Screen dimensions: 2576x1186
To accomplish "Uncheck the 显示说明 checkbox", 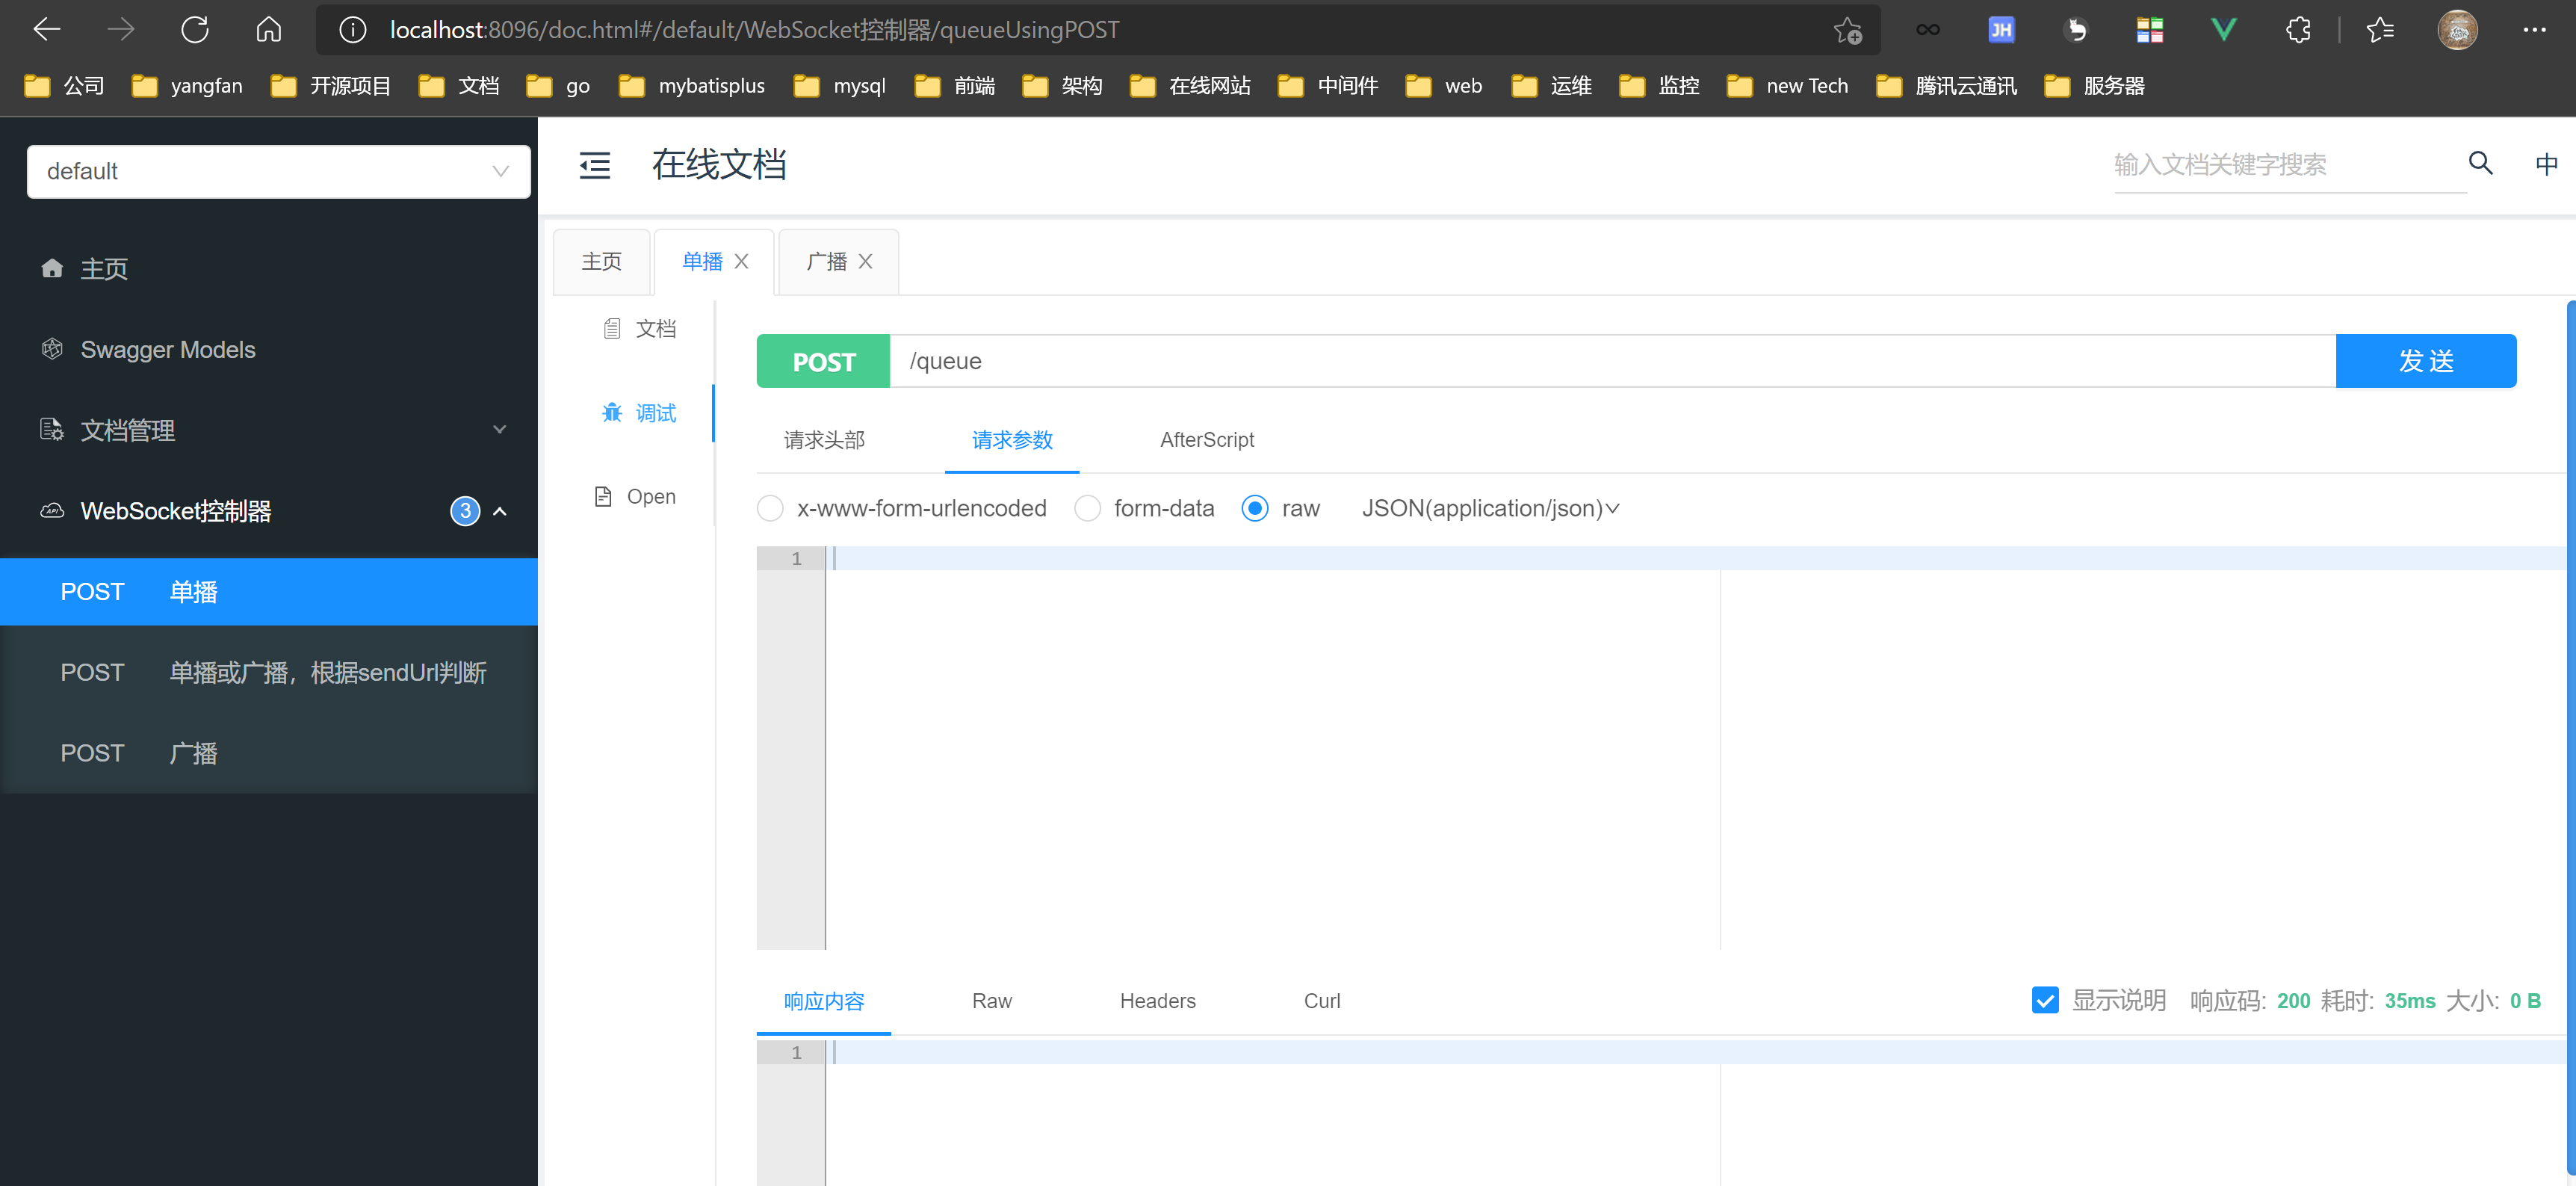I will tap(2045, 1000).
